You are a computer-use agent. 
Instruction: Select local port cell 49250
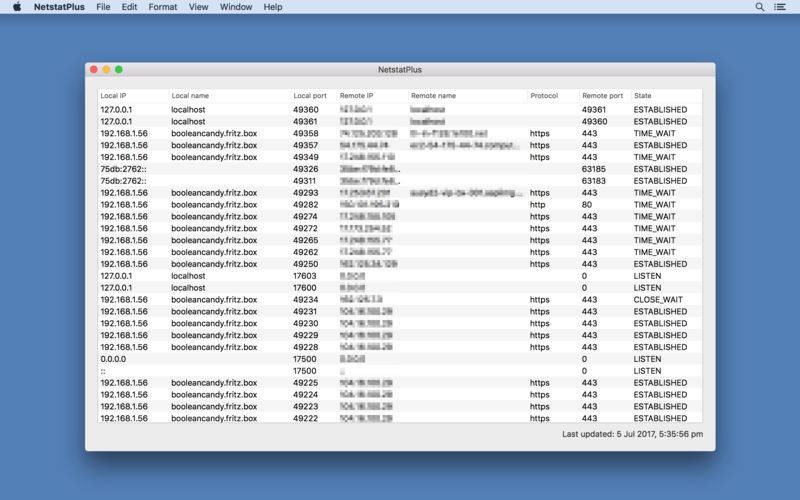306,264
